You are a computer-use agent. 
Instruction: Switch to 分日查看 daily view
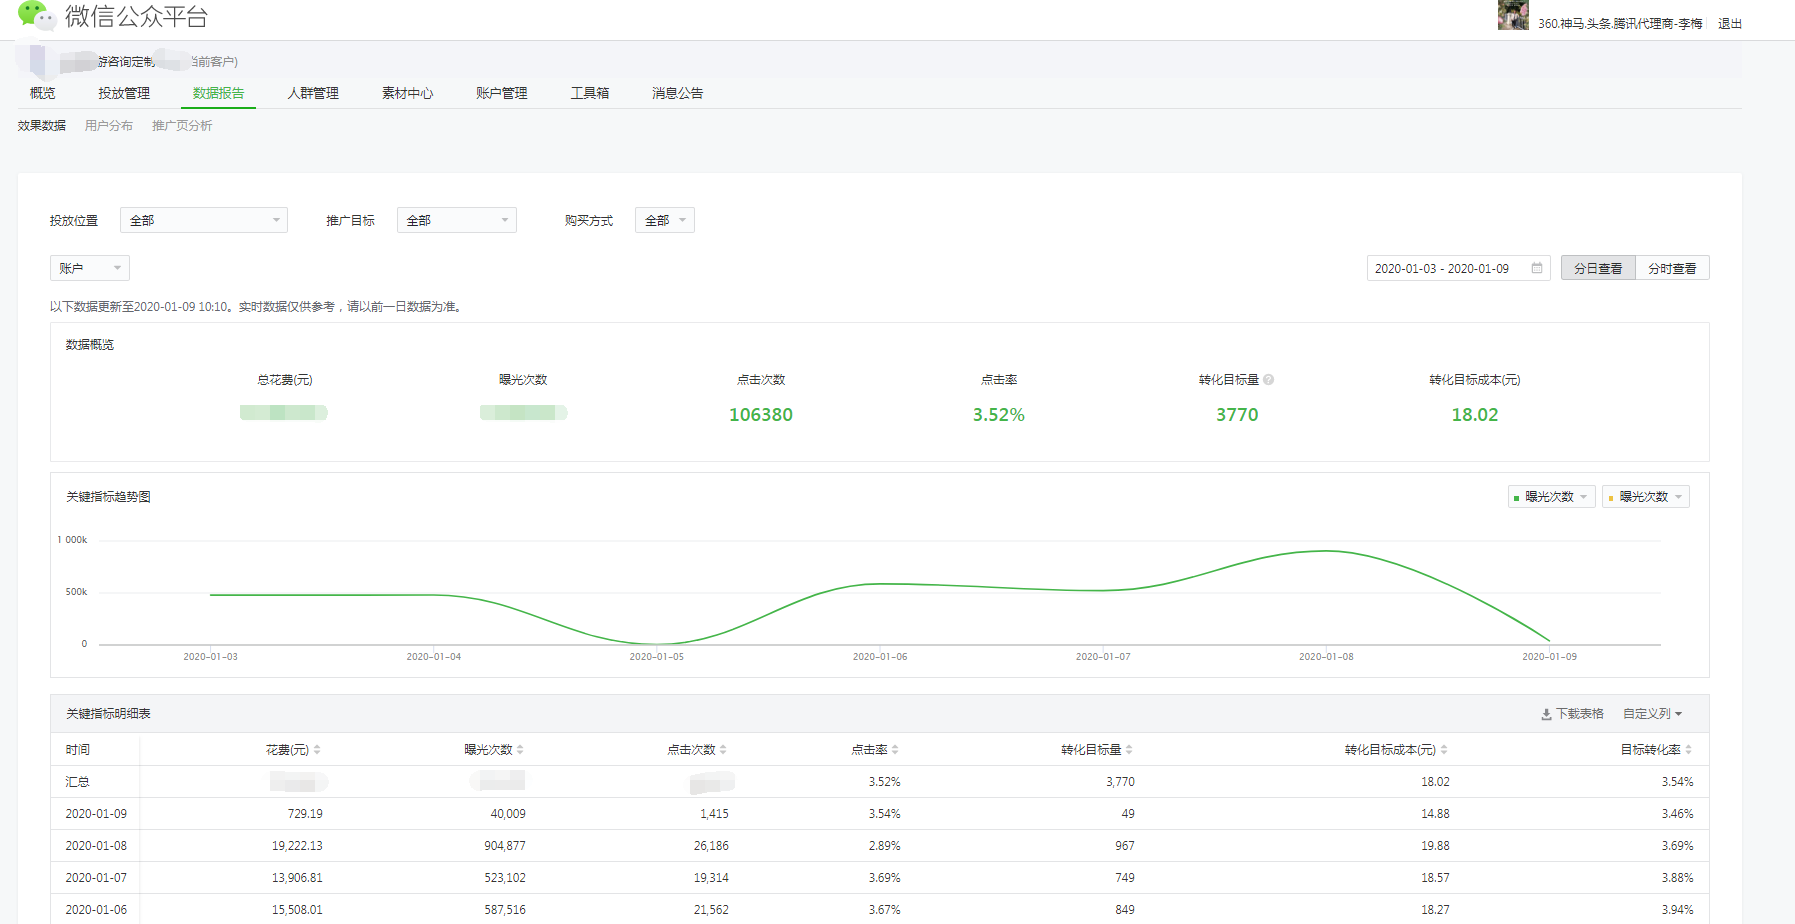(1598, 268)
